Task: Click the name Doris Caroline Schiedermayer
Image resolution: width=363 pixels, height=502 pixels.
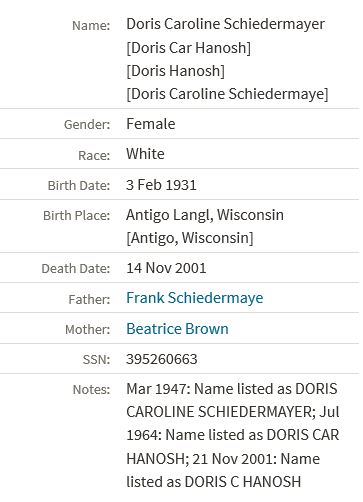Action: coord(225,24)
